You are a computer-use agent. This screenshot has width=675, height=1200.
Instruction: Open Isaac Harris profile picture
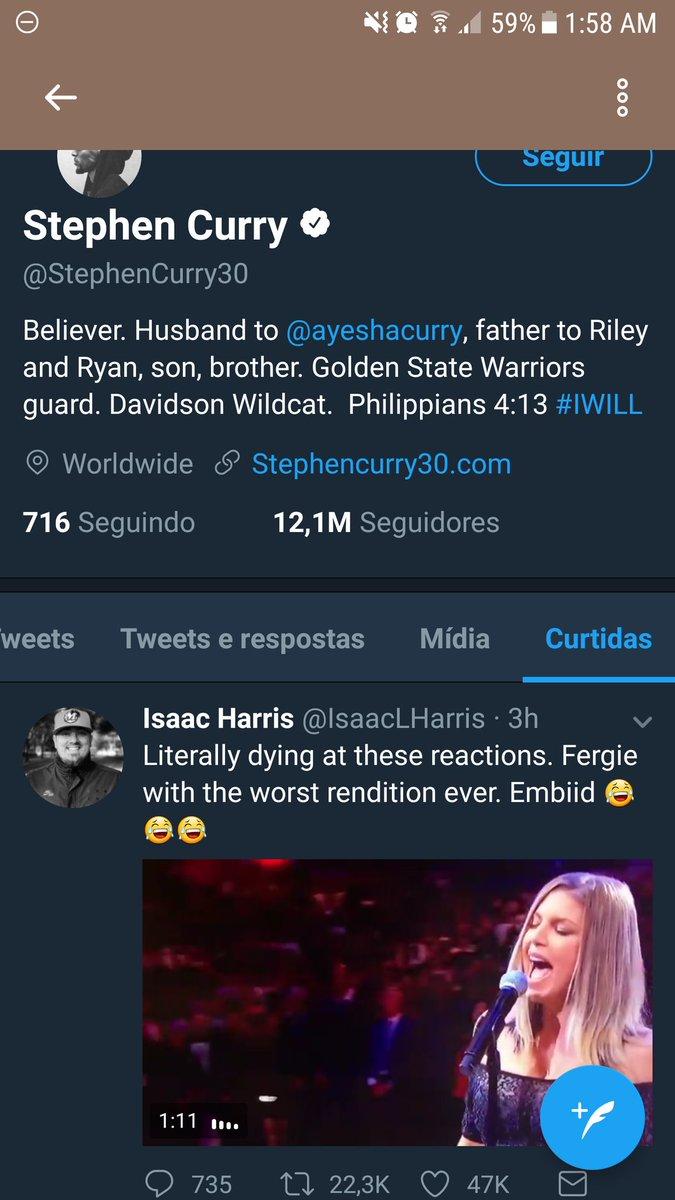(73, 756)
